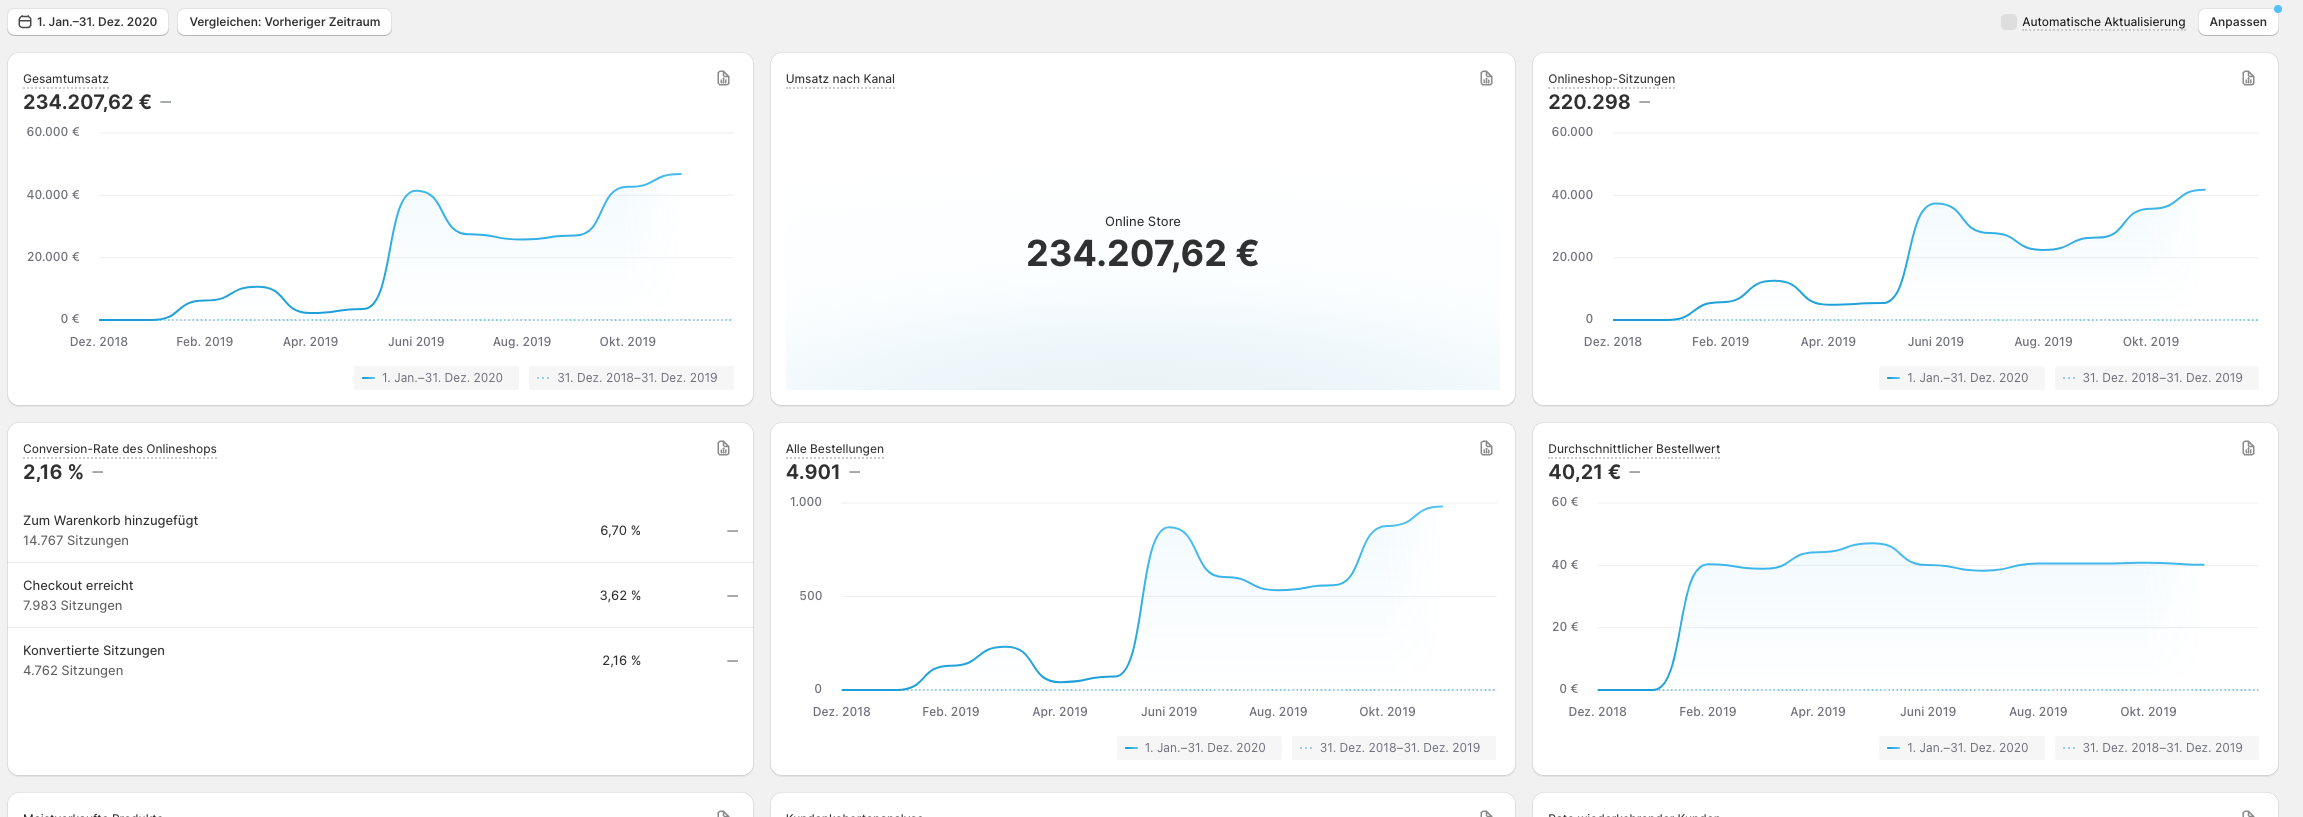The width and height of the screenshot is (2303, 817).
Task: Click the Anpassen button
Action: coord(2237,22)
